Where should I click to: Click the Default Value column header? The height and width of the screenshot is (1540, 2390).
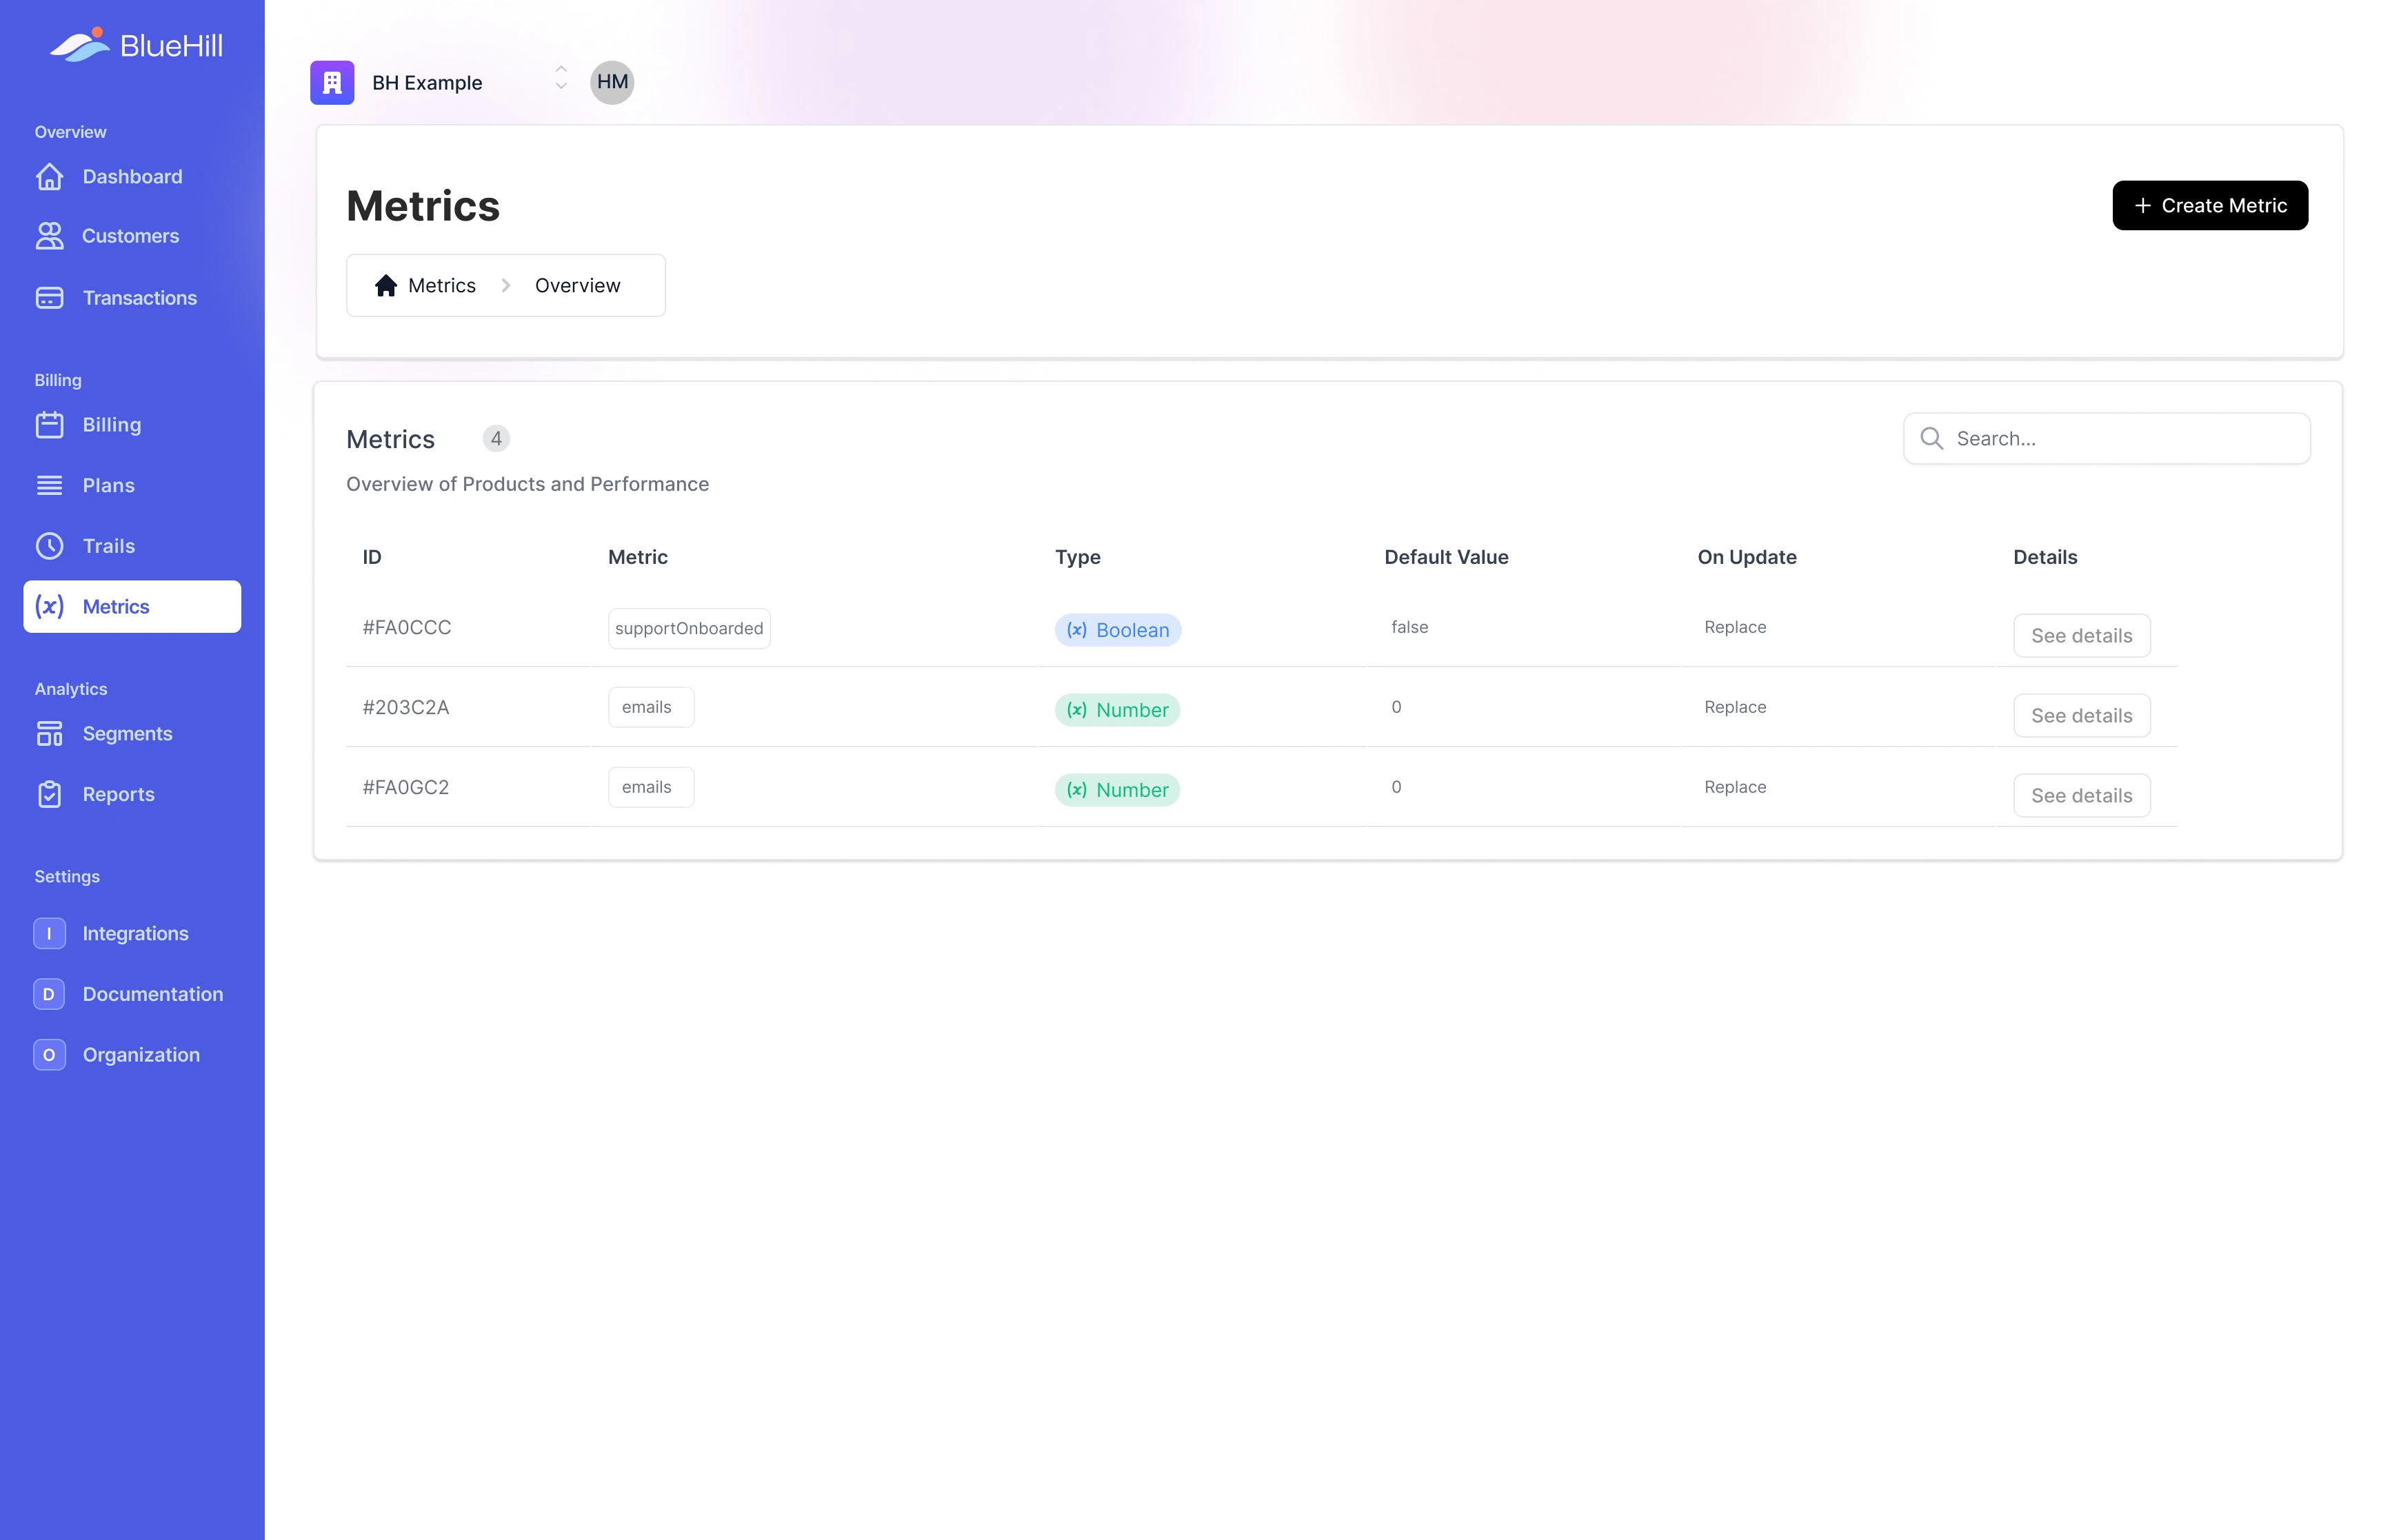pos(1445,557)
